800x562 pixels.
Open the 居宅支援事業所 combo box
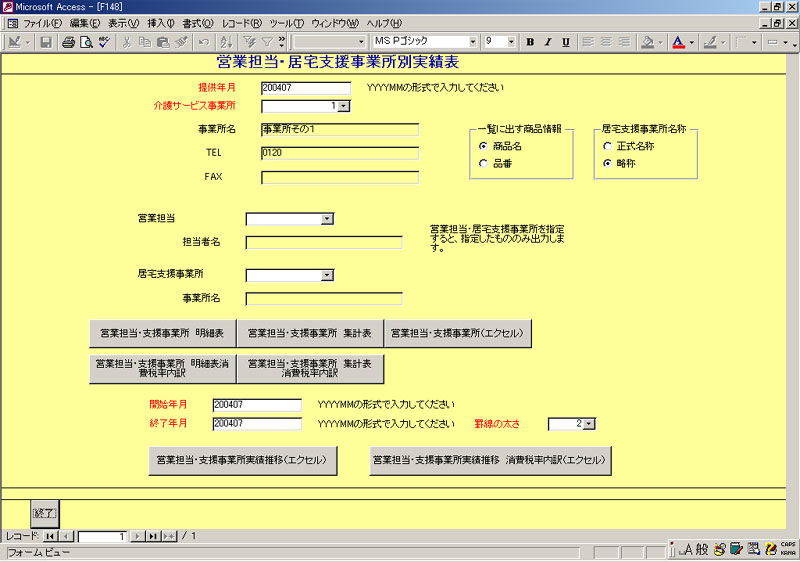point(327,275)
